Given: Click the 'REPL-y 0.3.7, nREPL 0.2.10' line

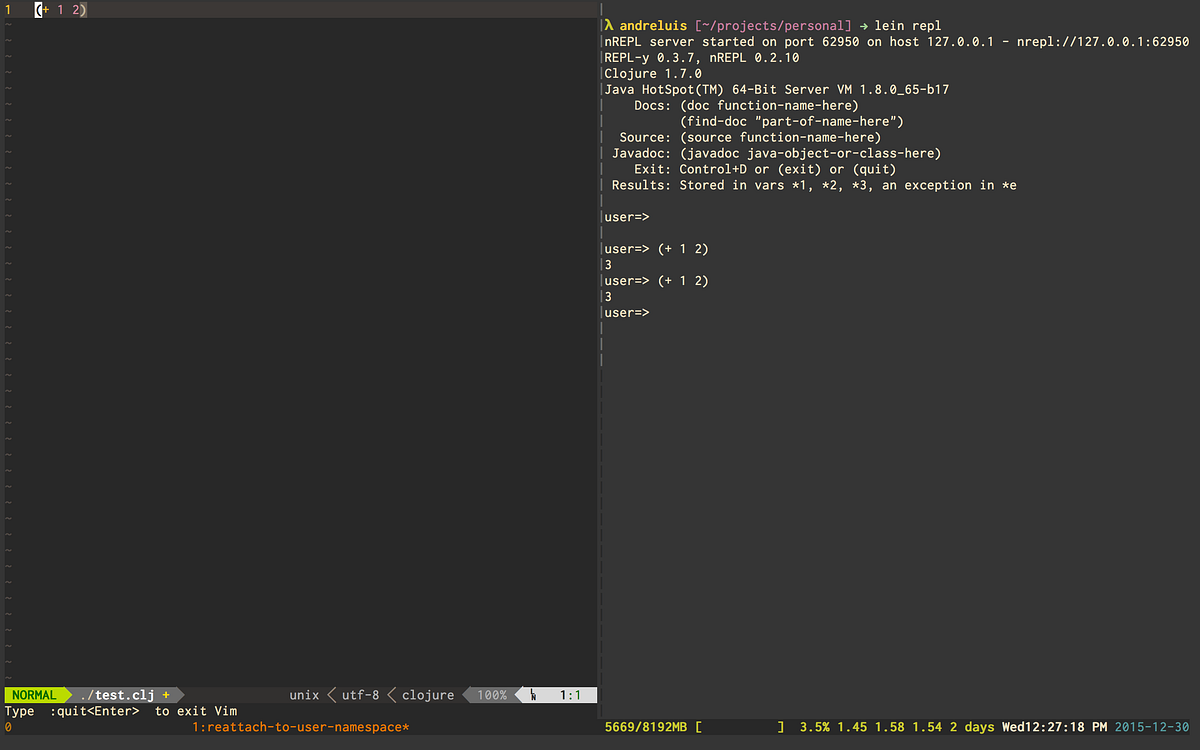Looking at the screenshot, I should click(702, 58).
